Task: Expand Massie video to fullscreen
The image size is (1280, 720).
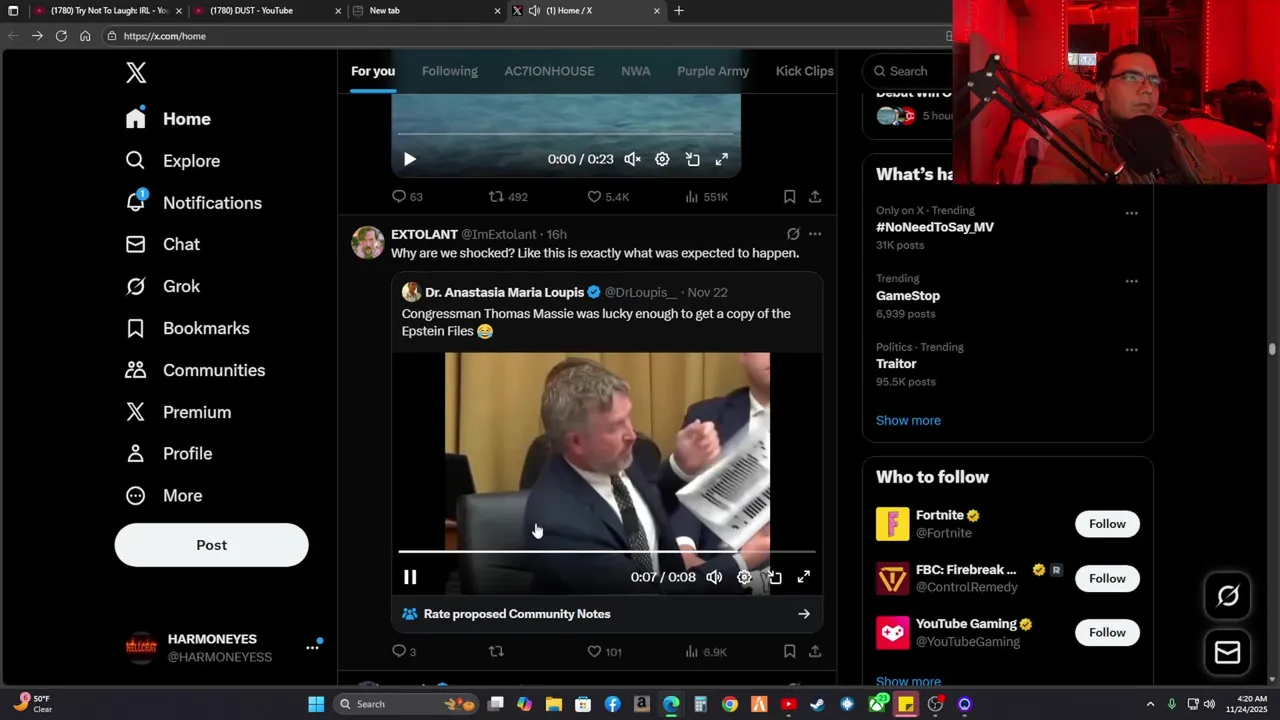Action: coord(803,577)
